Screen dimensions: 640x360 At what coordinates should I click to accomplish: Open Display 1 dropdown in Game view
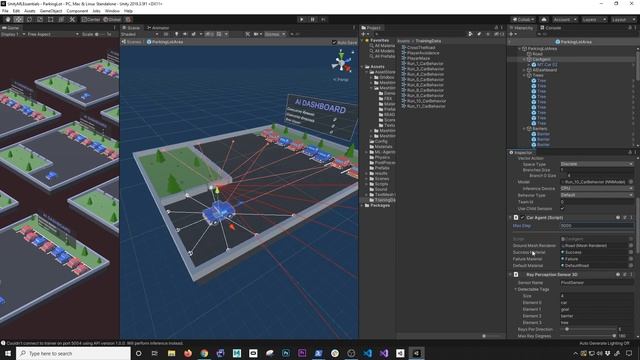point(13,34)
